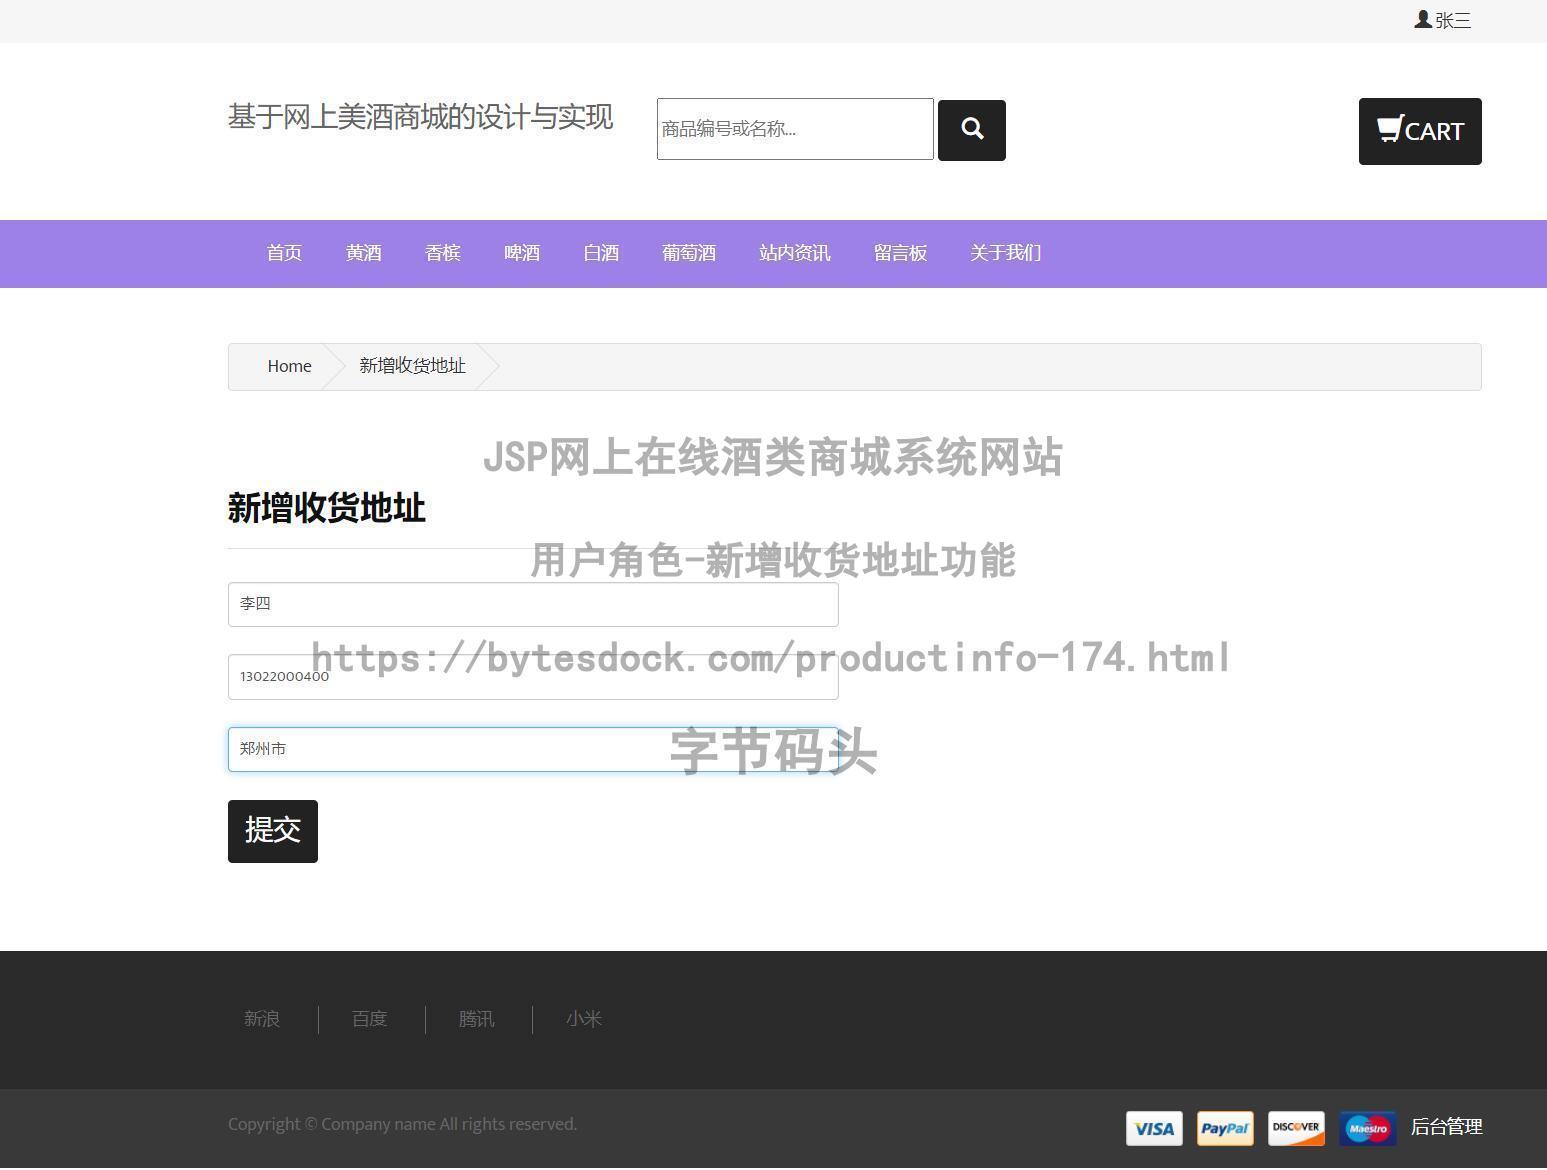Open the 首页 navigation menu item
Screen dimensions: 1547x1170
coord(284,253)
